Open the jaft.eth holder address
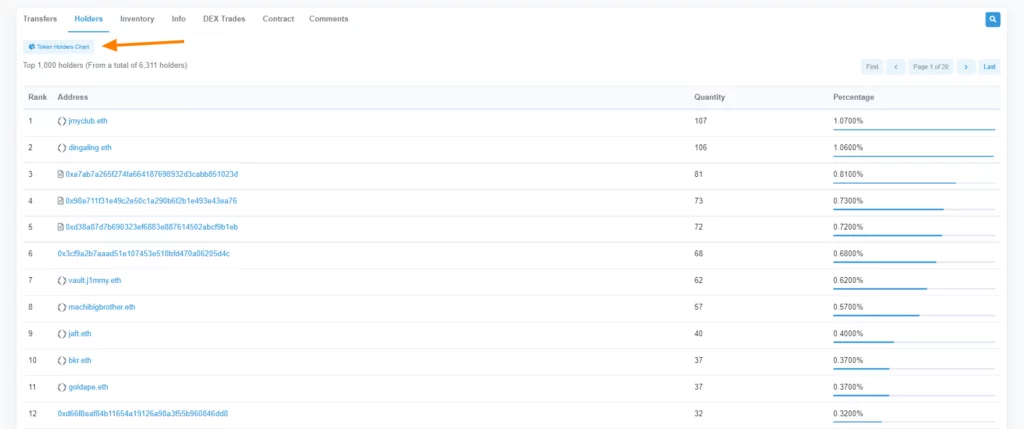The height and width of the screenshot is (429, 1024). [x=80, y=334]
